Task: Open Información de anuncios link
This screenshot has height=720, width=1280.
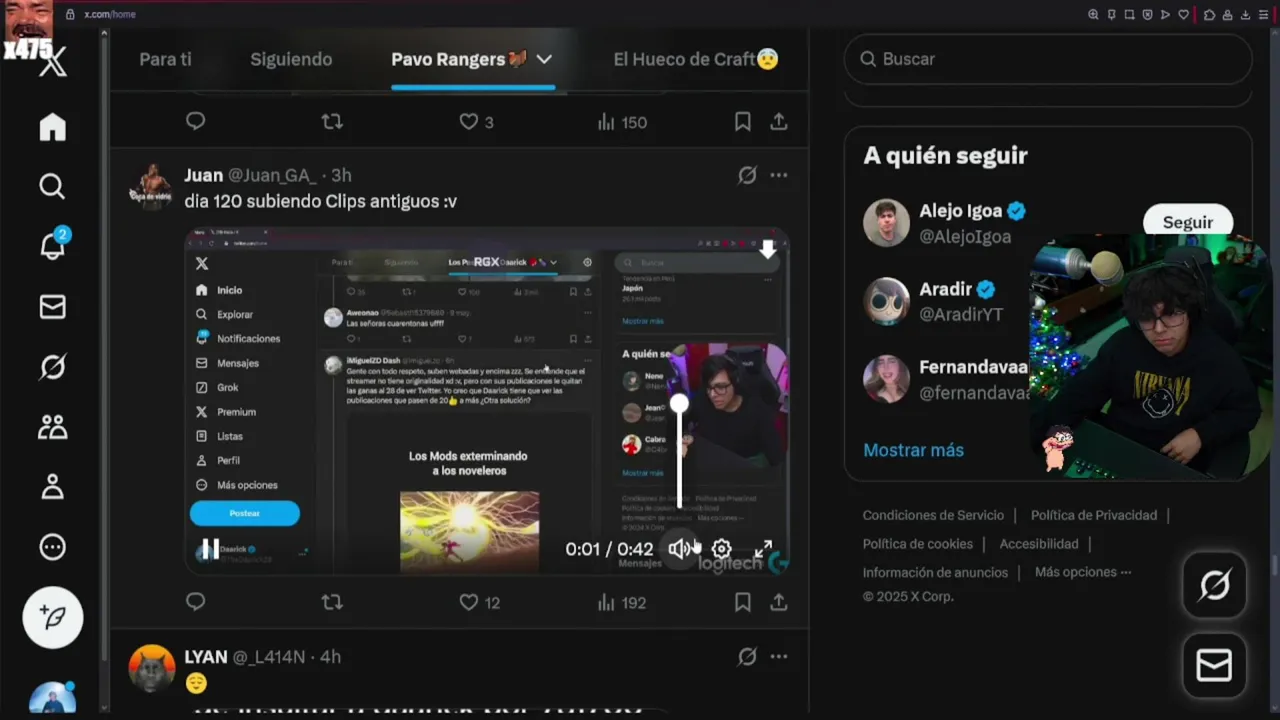Action: click(x=935, y=572)
